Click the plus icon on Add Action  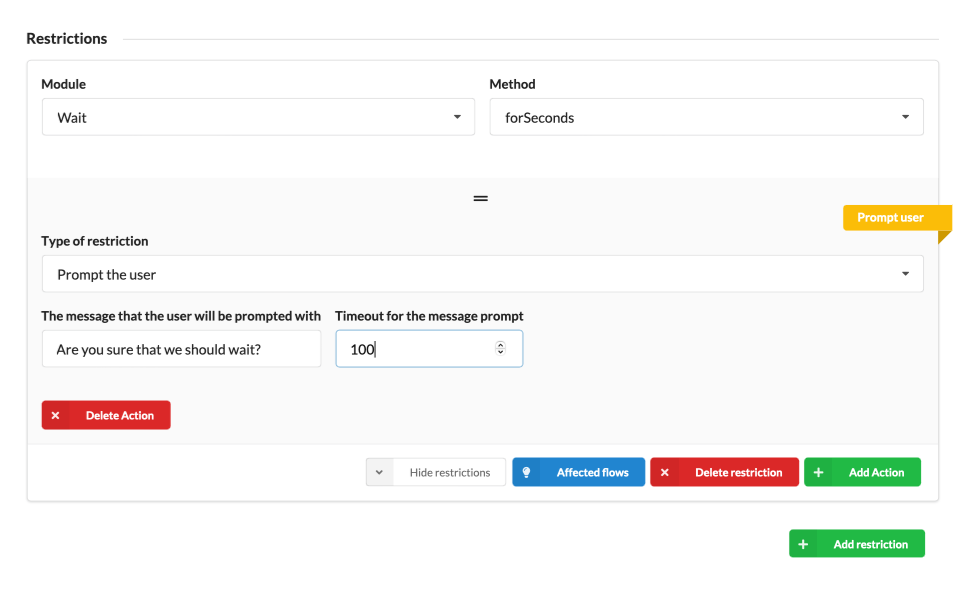coord(818,472)
